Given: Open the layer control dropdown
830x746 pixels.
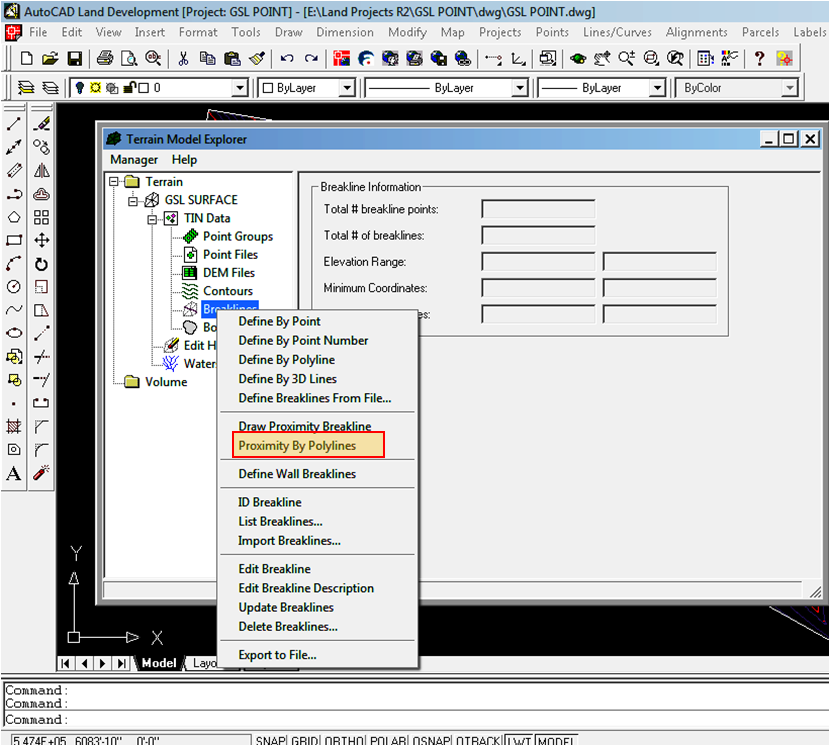Looking at the screenshot, I should (239, 88).
